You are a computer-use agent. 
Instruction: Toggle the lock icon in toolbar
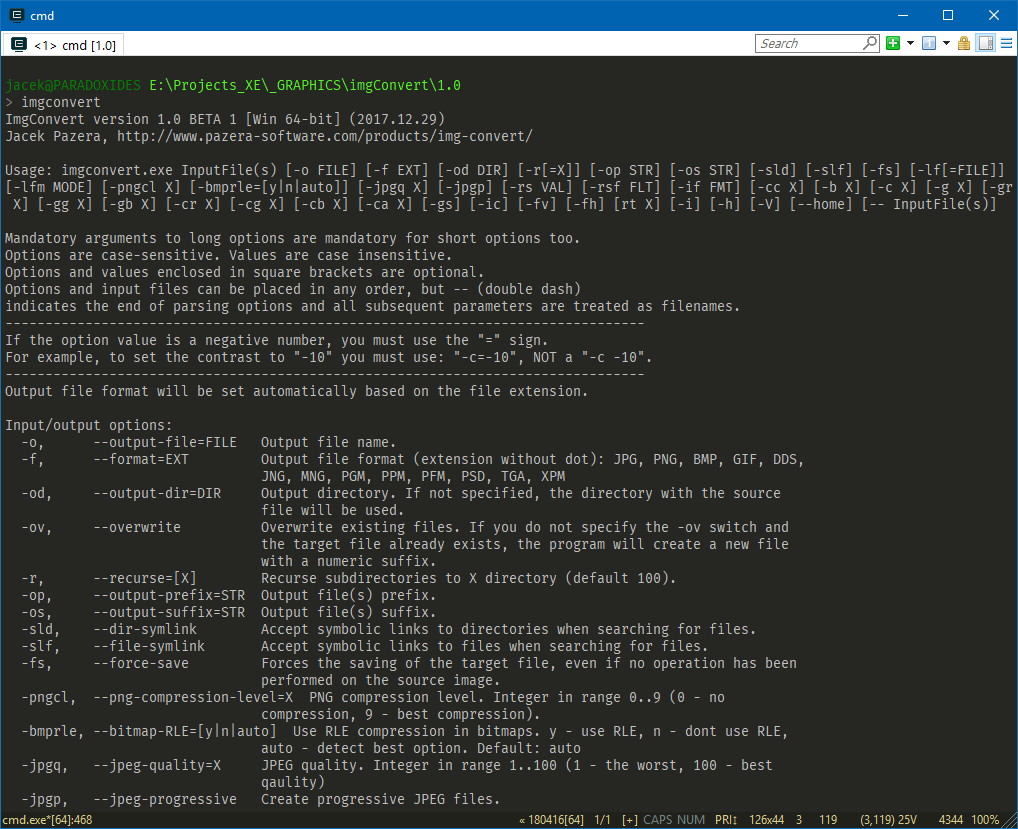pos(964,43)
